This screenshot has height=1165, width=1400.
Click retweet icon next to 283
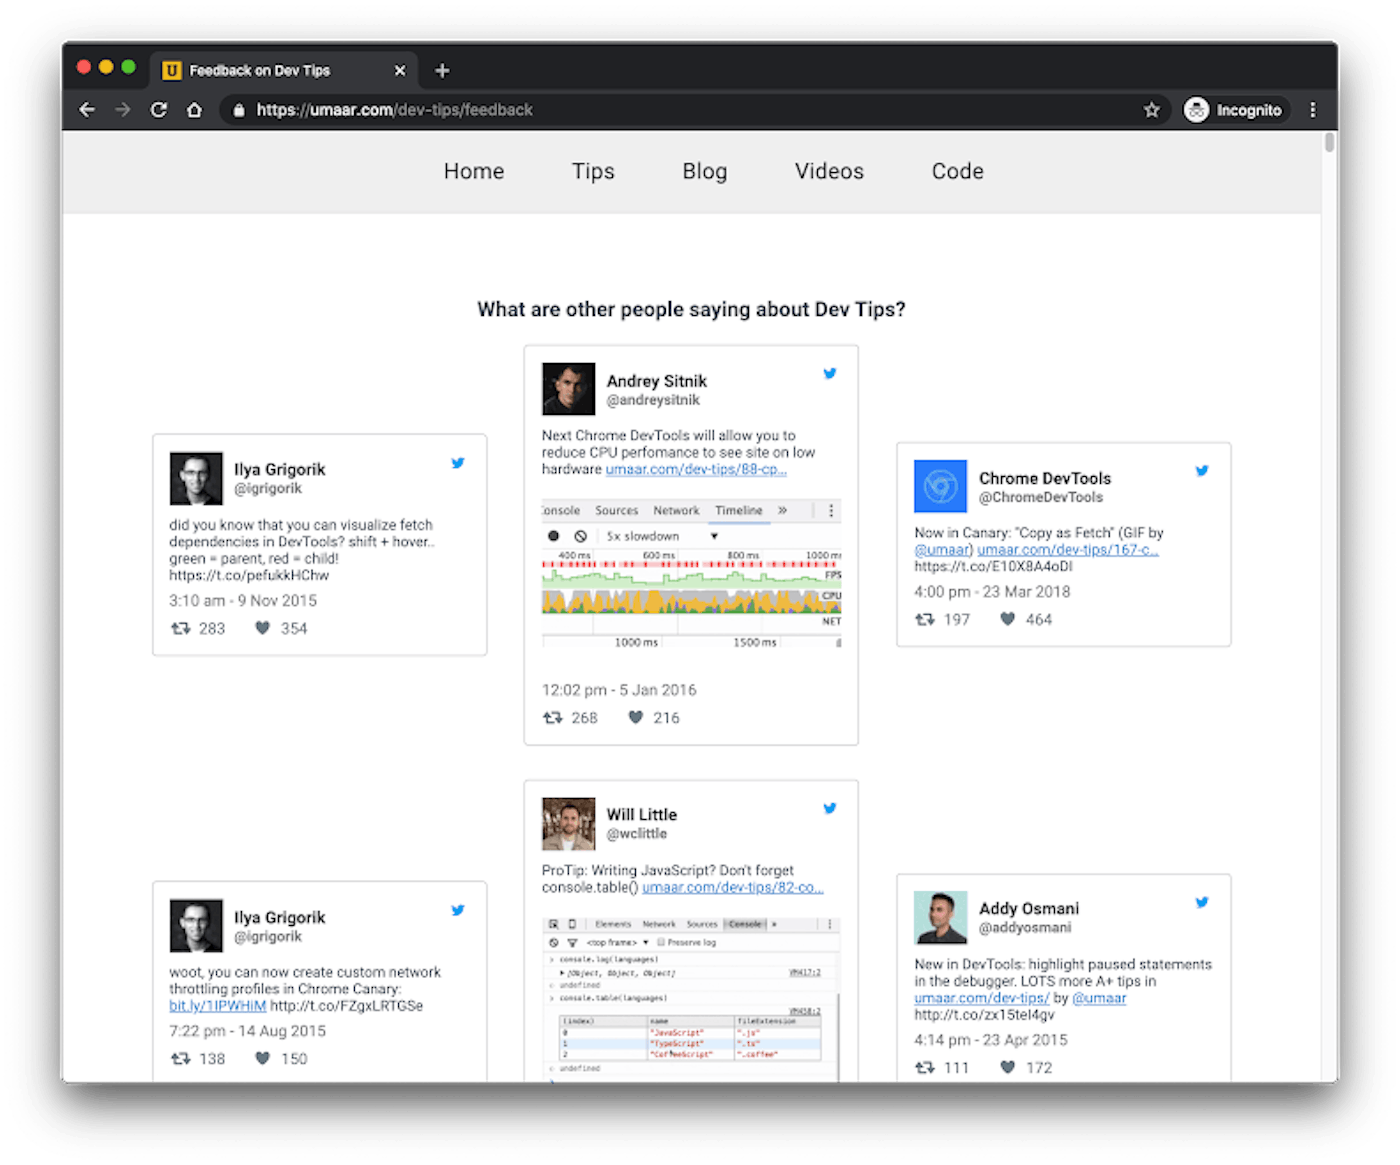click(x=180, y=628)
